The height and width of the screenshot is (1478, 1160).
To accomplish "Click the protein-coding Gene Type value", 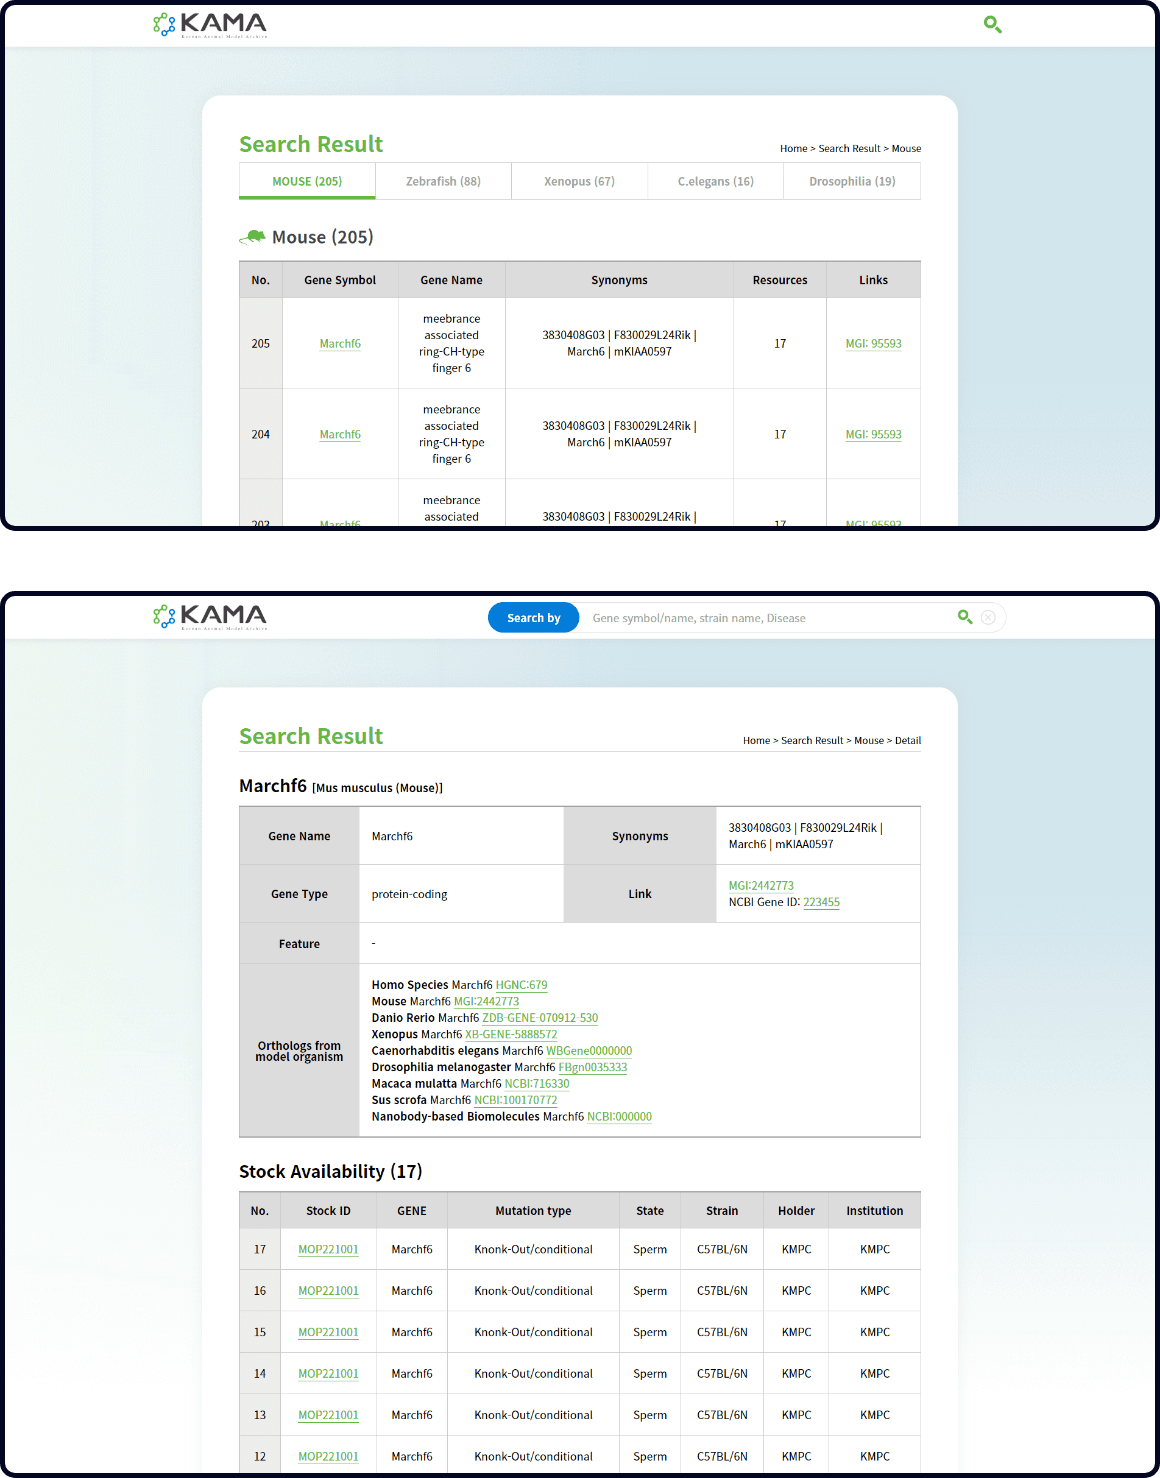I will click(409, 894).
